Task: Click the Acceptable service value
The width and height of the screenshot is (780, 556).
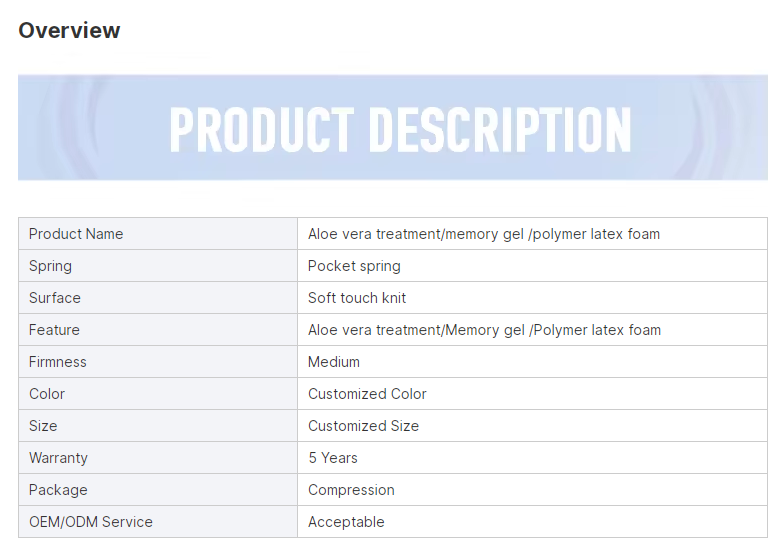Action: (346, 522)
